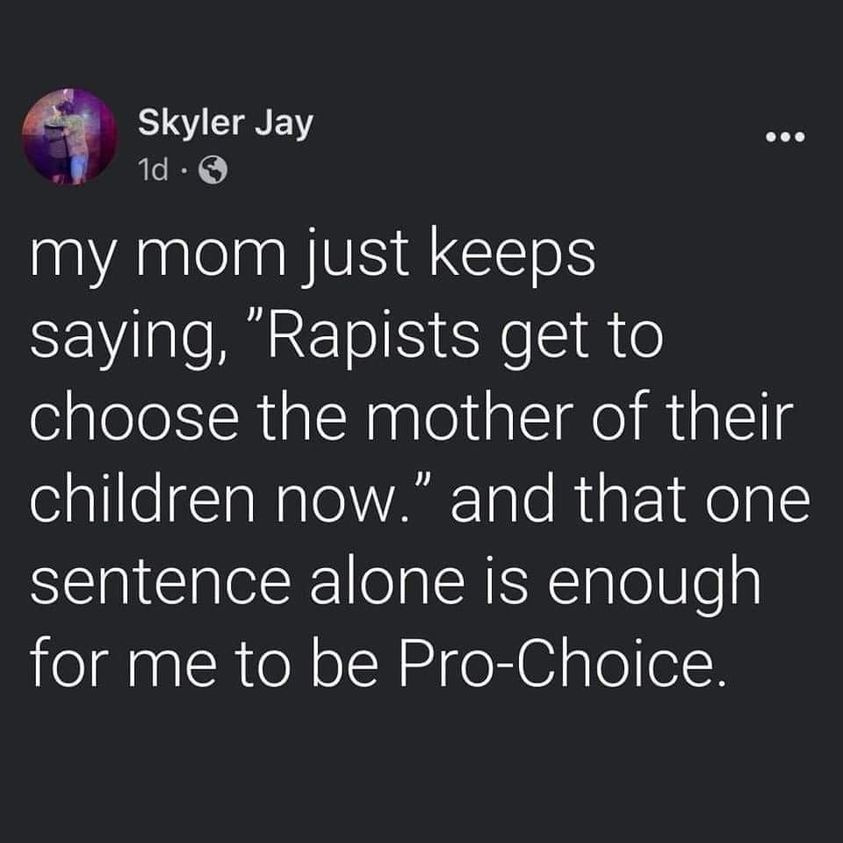Click the 1d post timestamp
843x843 pixels.
pos(153,170)
